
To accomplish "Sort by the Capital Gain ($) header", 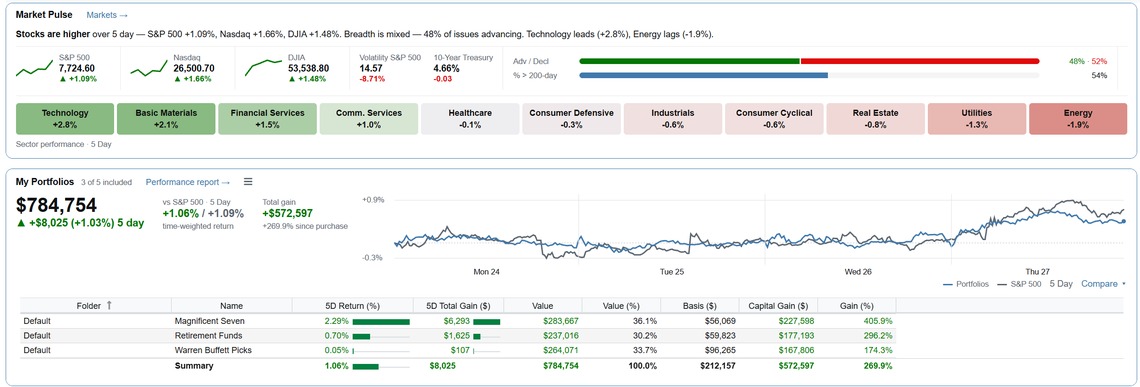I will click(x=778, y=306).
